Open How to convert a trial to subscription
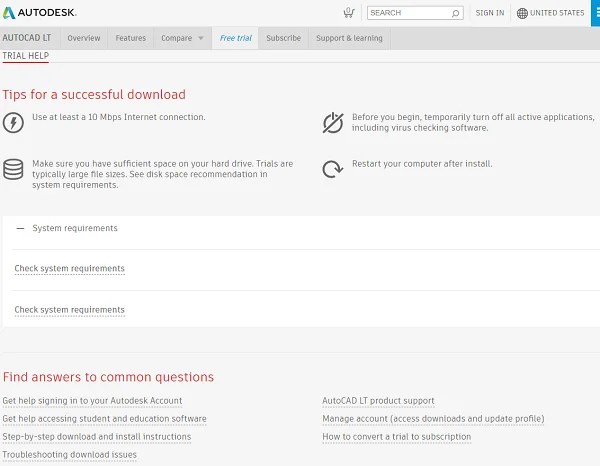 pos(396,437)
